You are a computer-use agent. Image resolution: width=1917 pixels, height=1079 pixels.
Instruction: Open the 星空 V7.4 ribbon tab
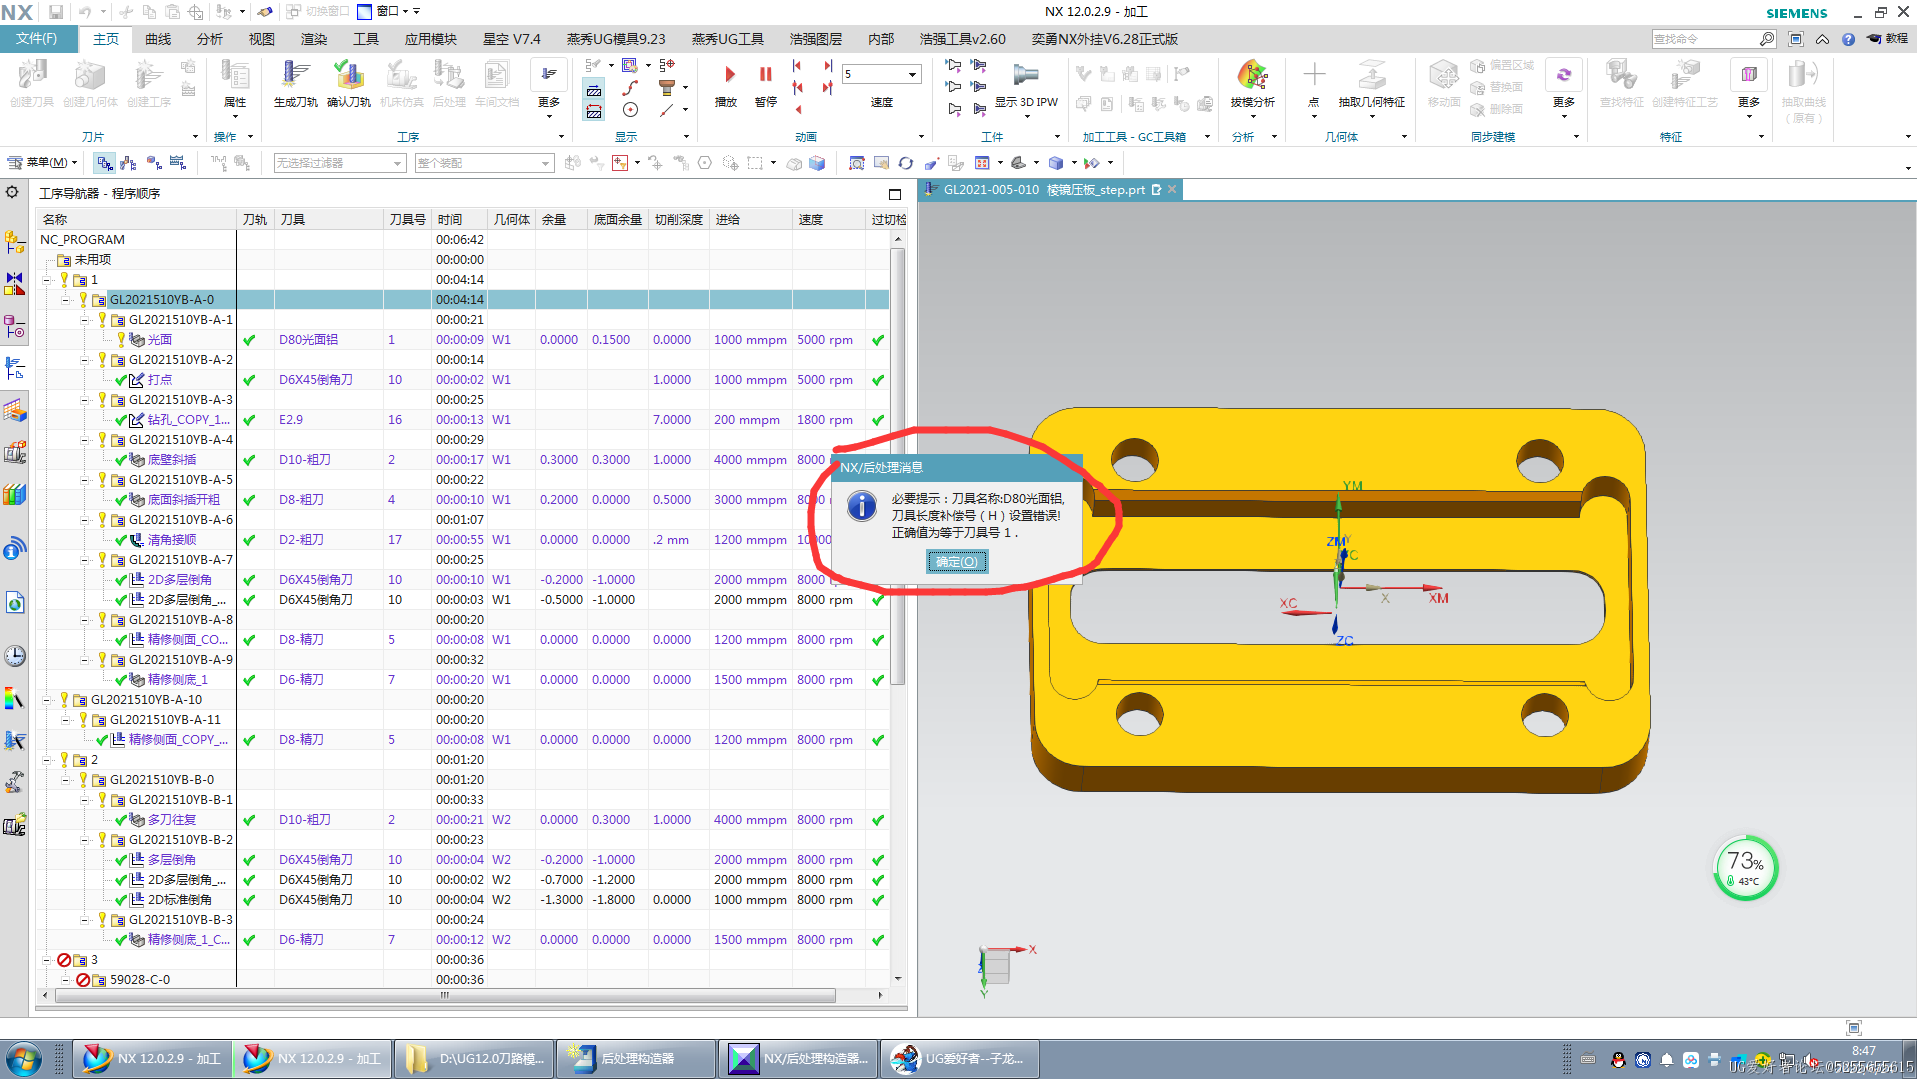[512, 39]
